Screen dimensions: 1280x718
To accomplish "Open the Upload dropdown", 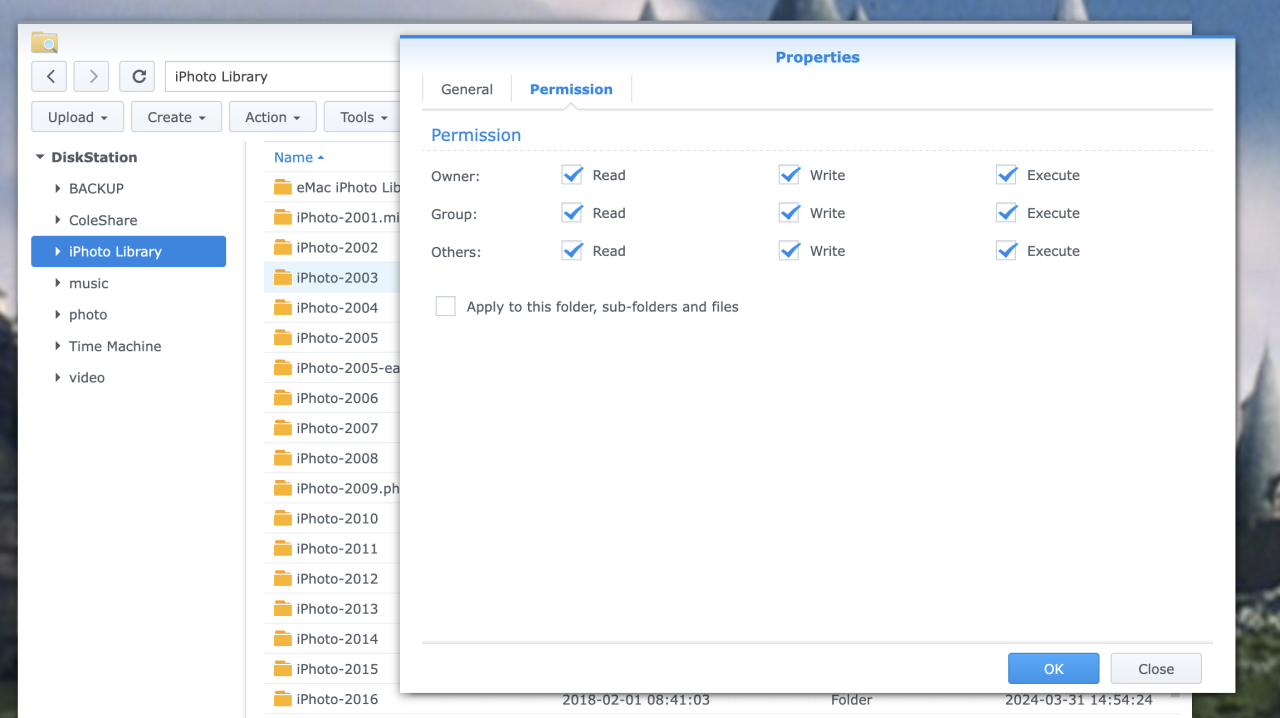I will tap(77, 117).
